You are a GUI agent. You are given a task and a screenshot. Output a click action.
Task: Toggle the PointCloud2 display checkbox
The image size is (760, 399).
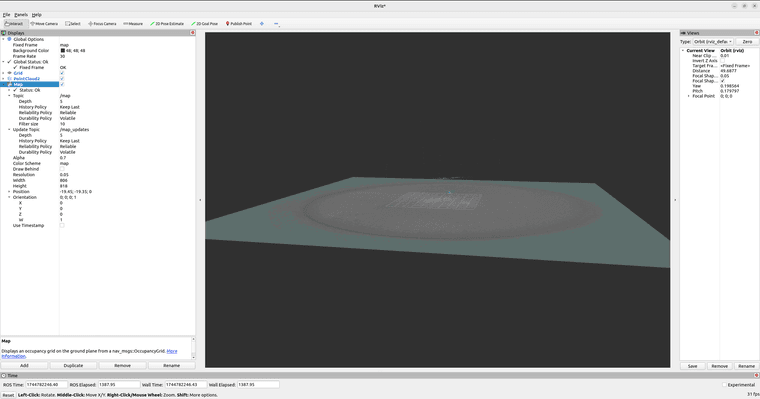coord(62,79)
